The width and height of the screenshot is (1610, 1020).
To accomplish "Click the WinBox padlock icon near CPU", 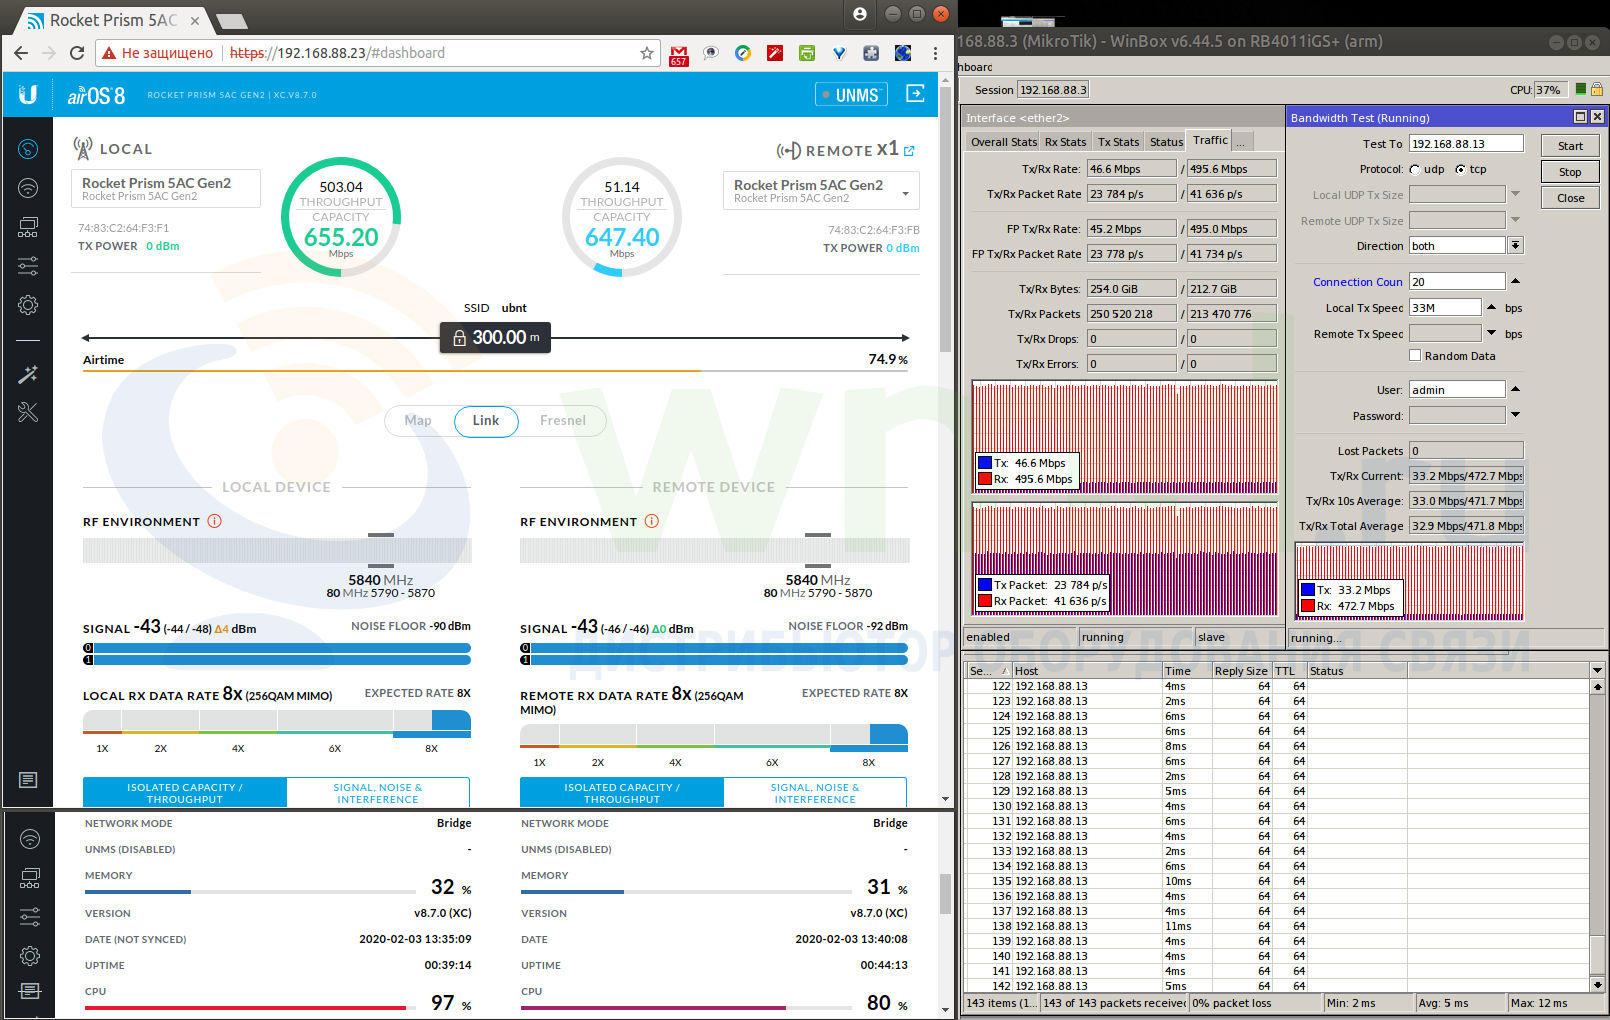I will [x=1597, y=89].
